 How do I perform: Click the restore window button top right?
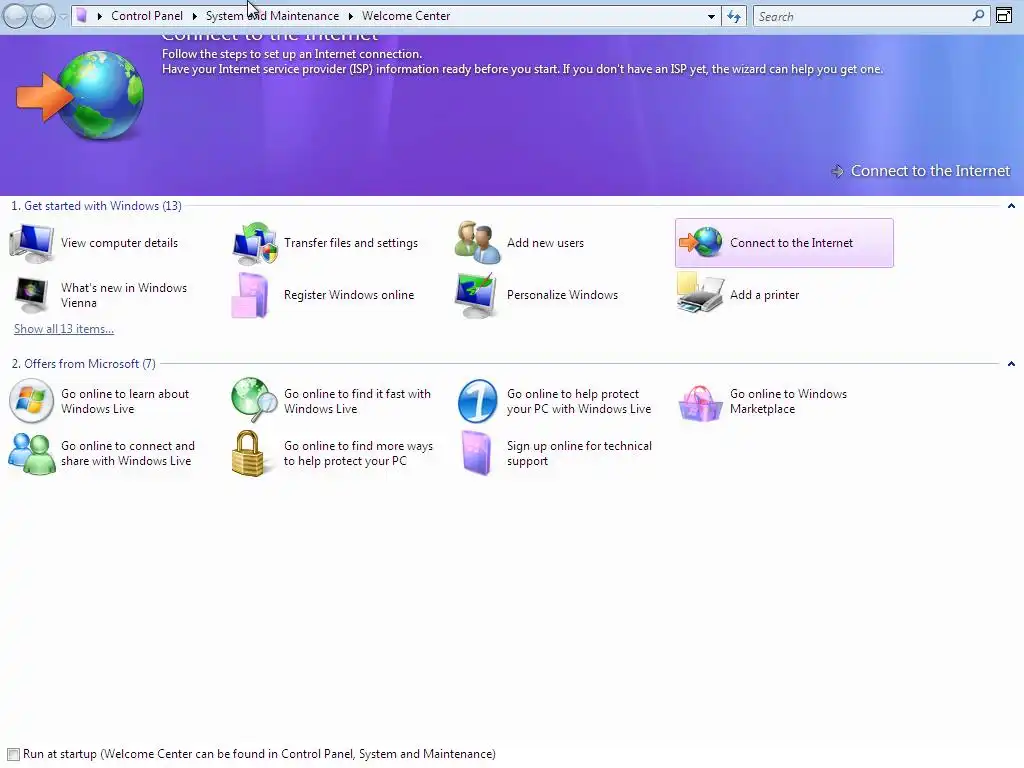pyautogui.click(x=1004, y=16)
